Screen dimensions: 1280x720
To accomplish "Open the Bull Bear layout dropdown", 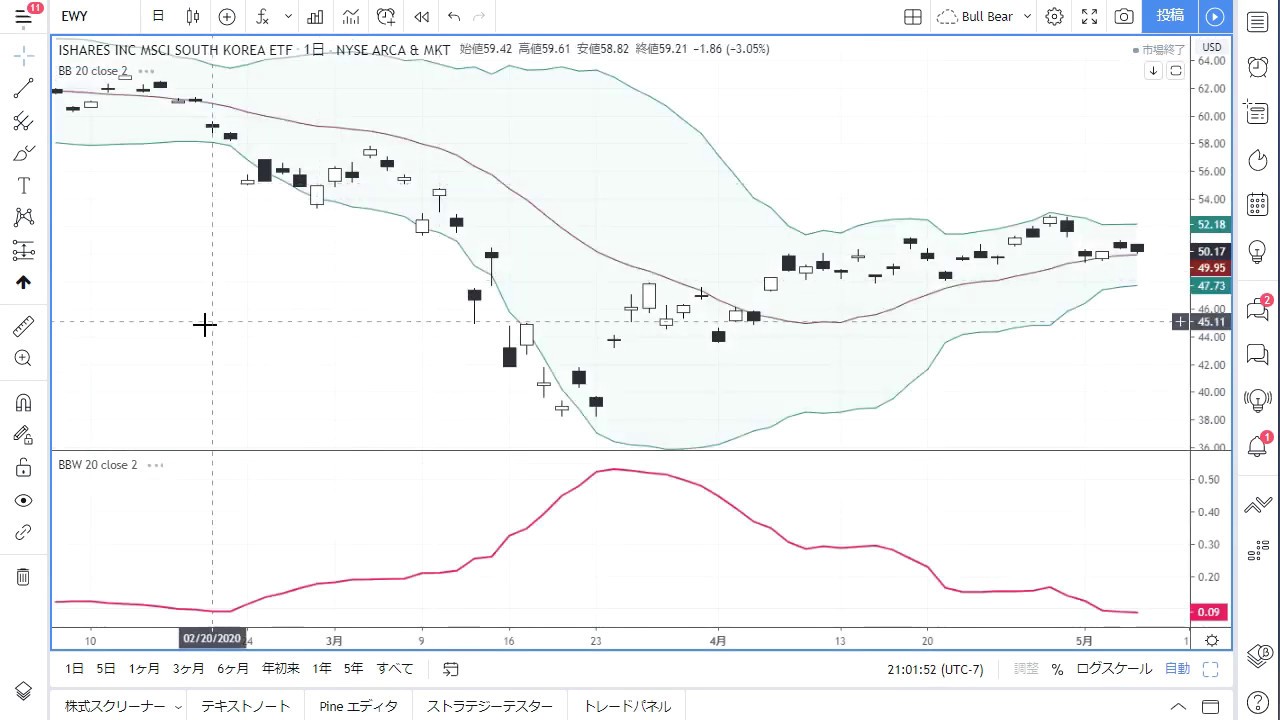I will [984, 16].
